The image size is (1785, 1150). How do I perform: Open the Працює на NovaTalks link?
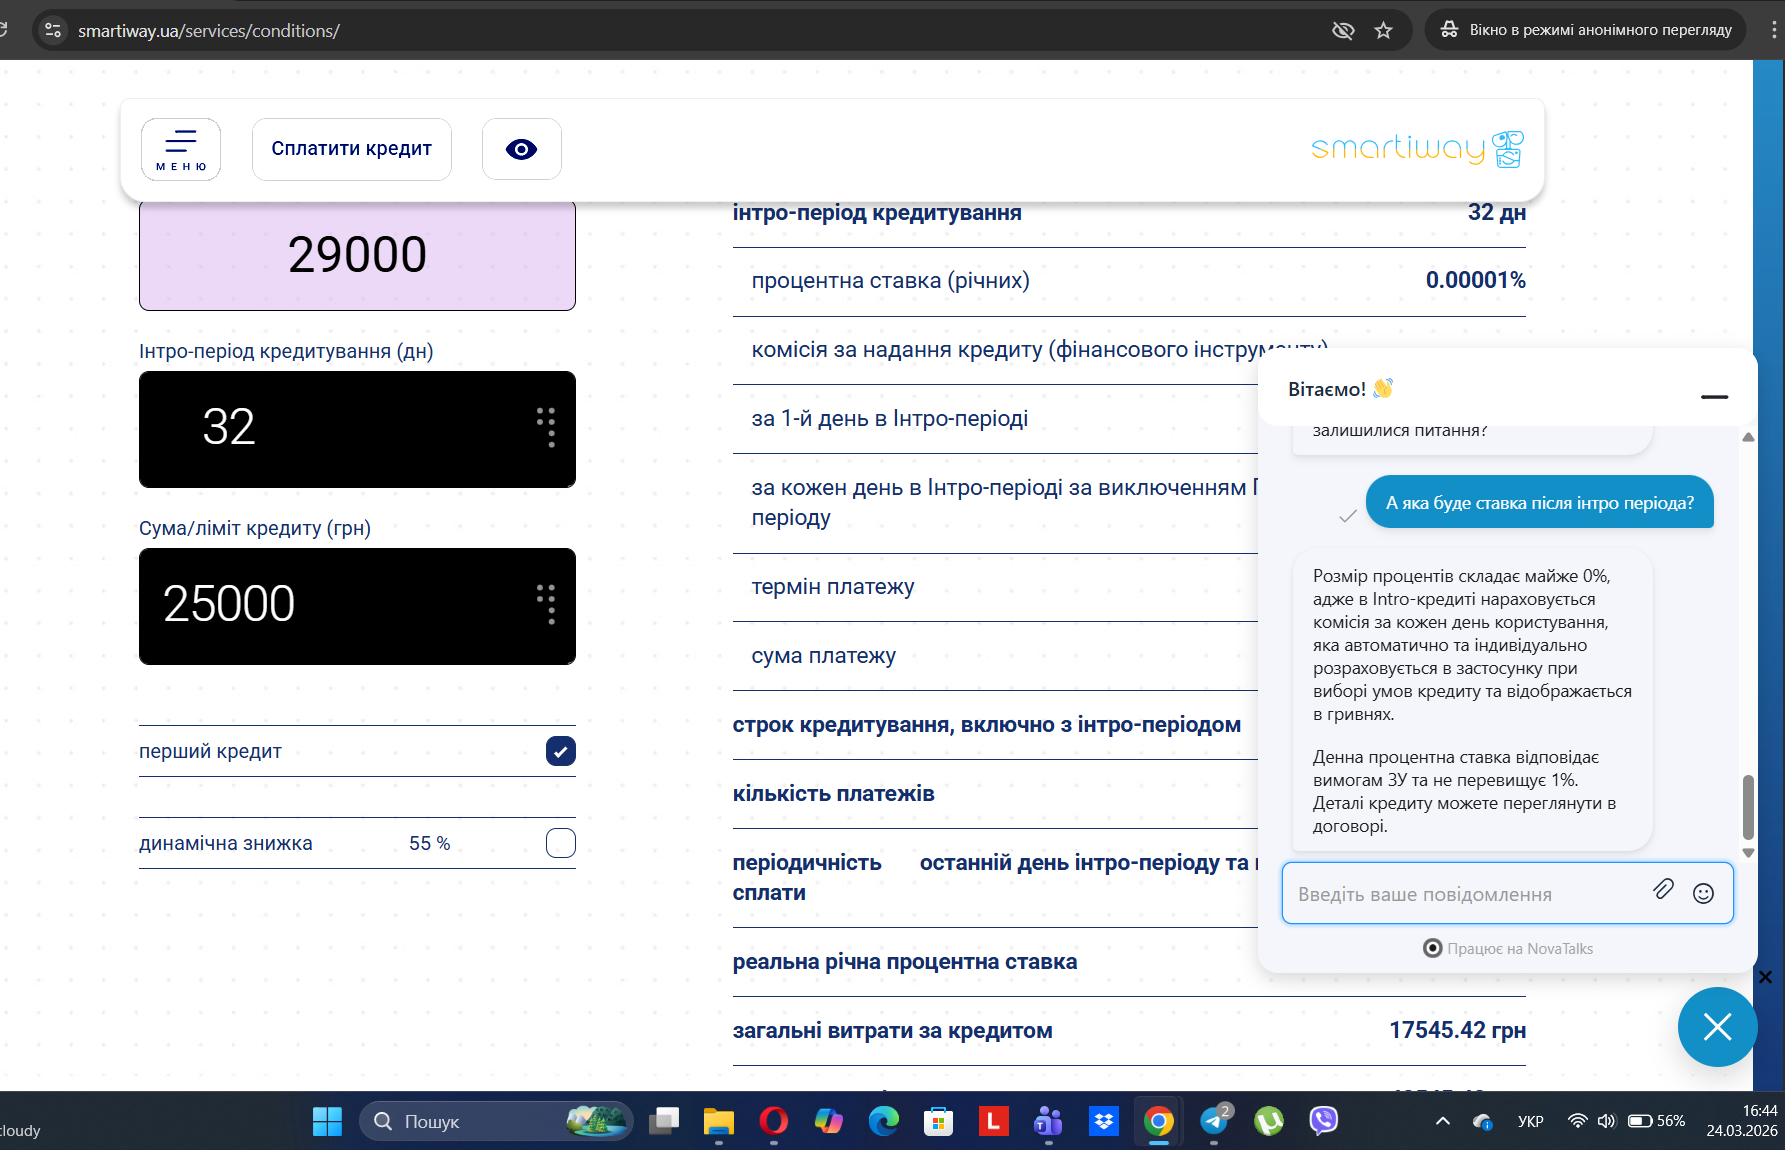coord(1508,948)
